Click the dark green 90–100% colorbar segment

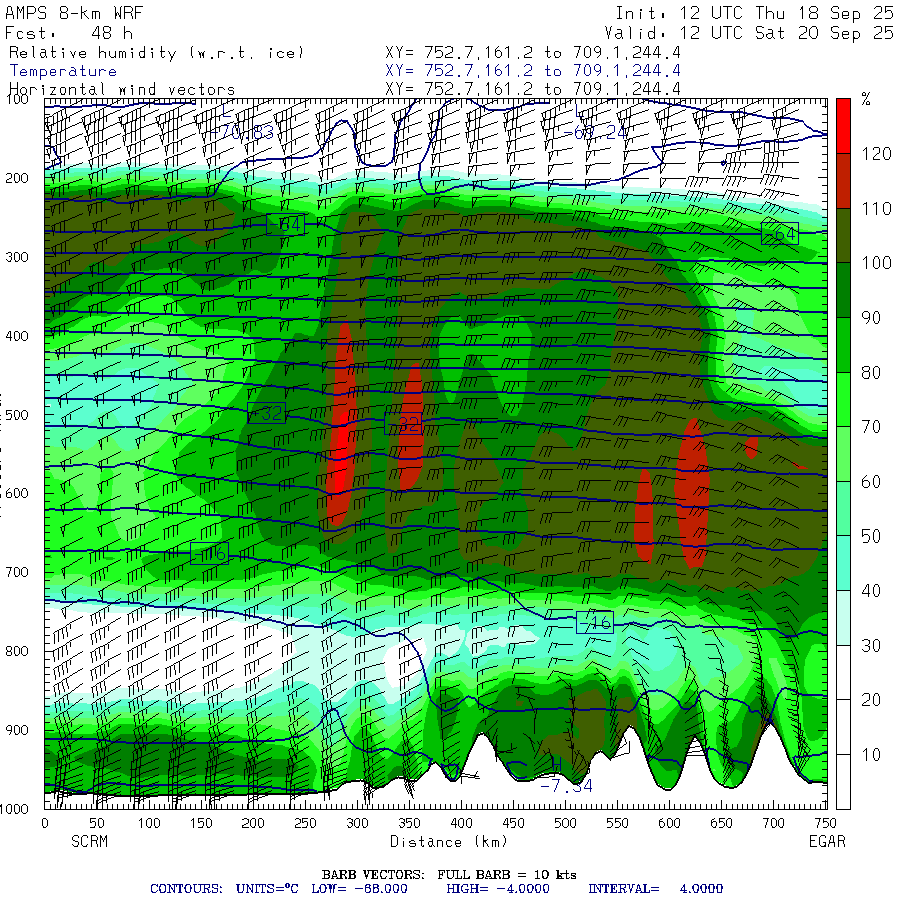[x=843, y=290]
